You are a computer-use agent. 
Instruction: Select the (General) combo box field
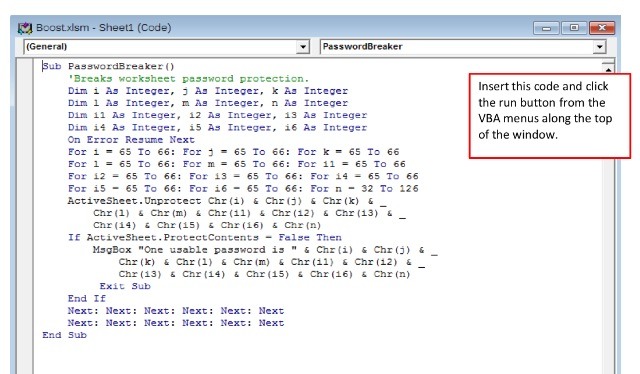(x=166, y=47)
